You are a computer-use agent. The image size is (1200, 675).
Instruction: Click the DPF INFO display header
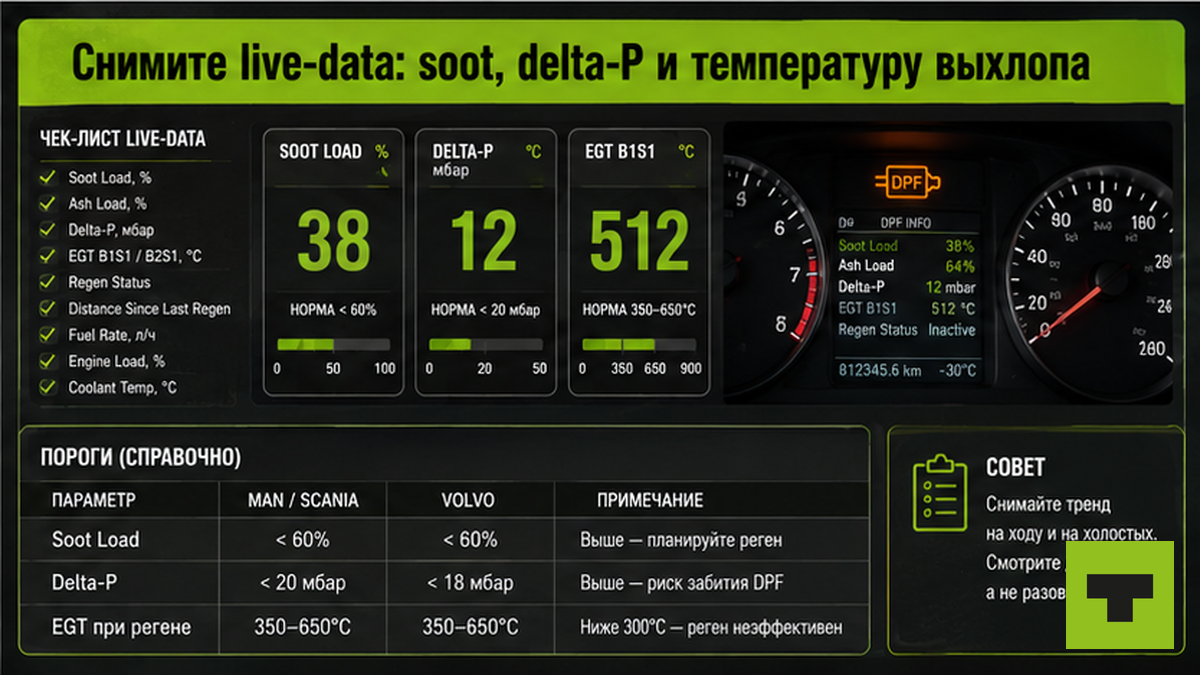(905, 223)
